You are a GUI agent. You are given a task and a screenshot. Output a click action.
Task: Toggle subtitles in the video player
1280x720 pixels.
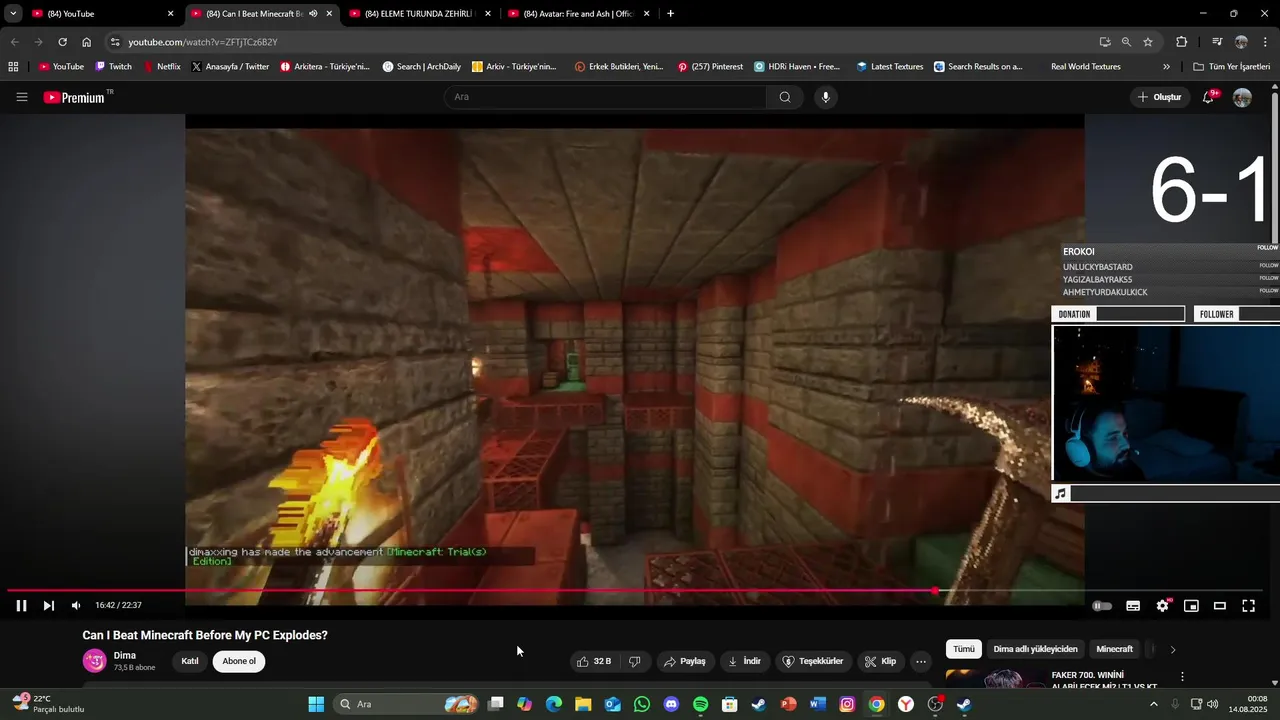1133,605
